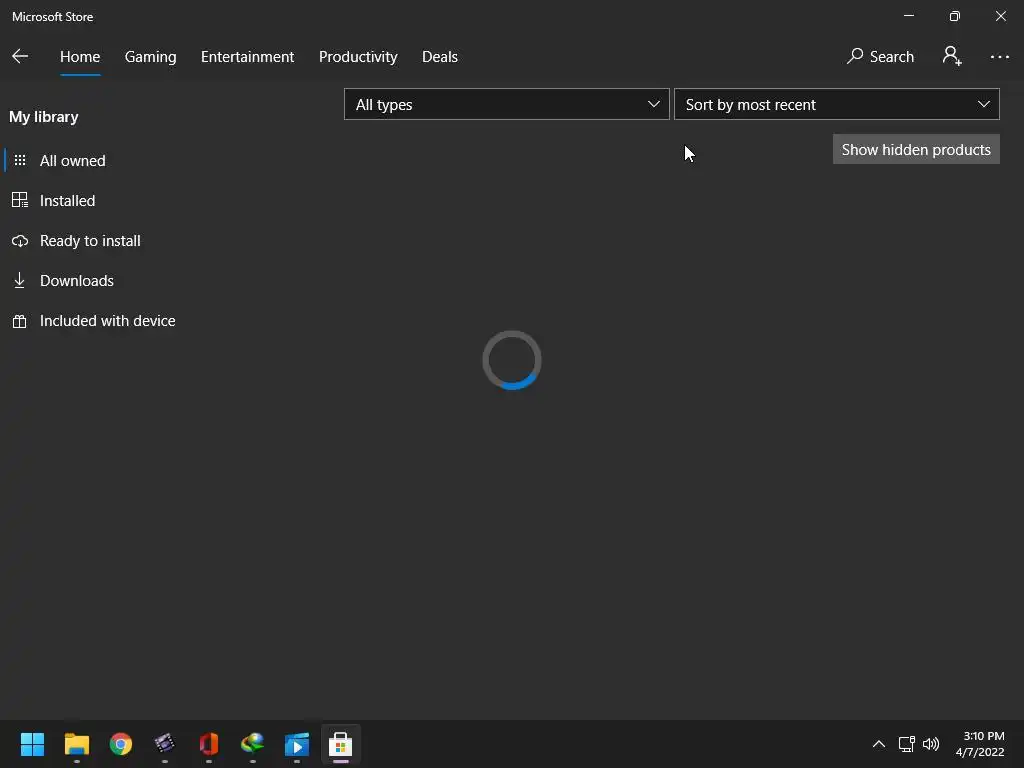Open the network status tray icon
This screenshot has height=768, width=1024.
click(906, 744)
